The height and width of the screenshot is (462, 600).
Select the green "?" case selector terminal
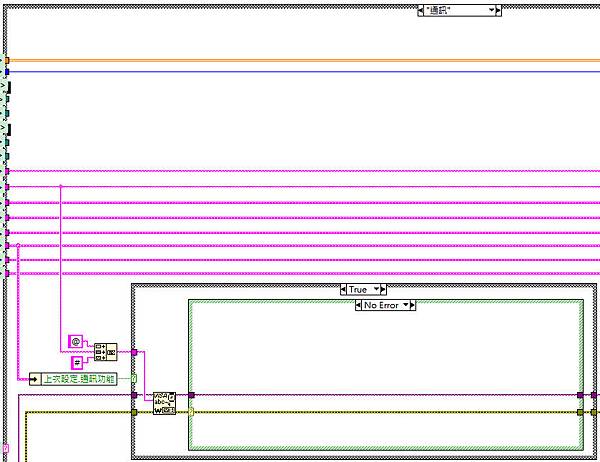pos(134,379)
